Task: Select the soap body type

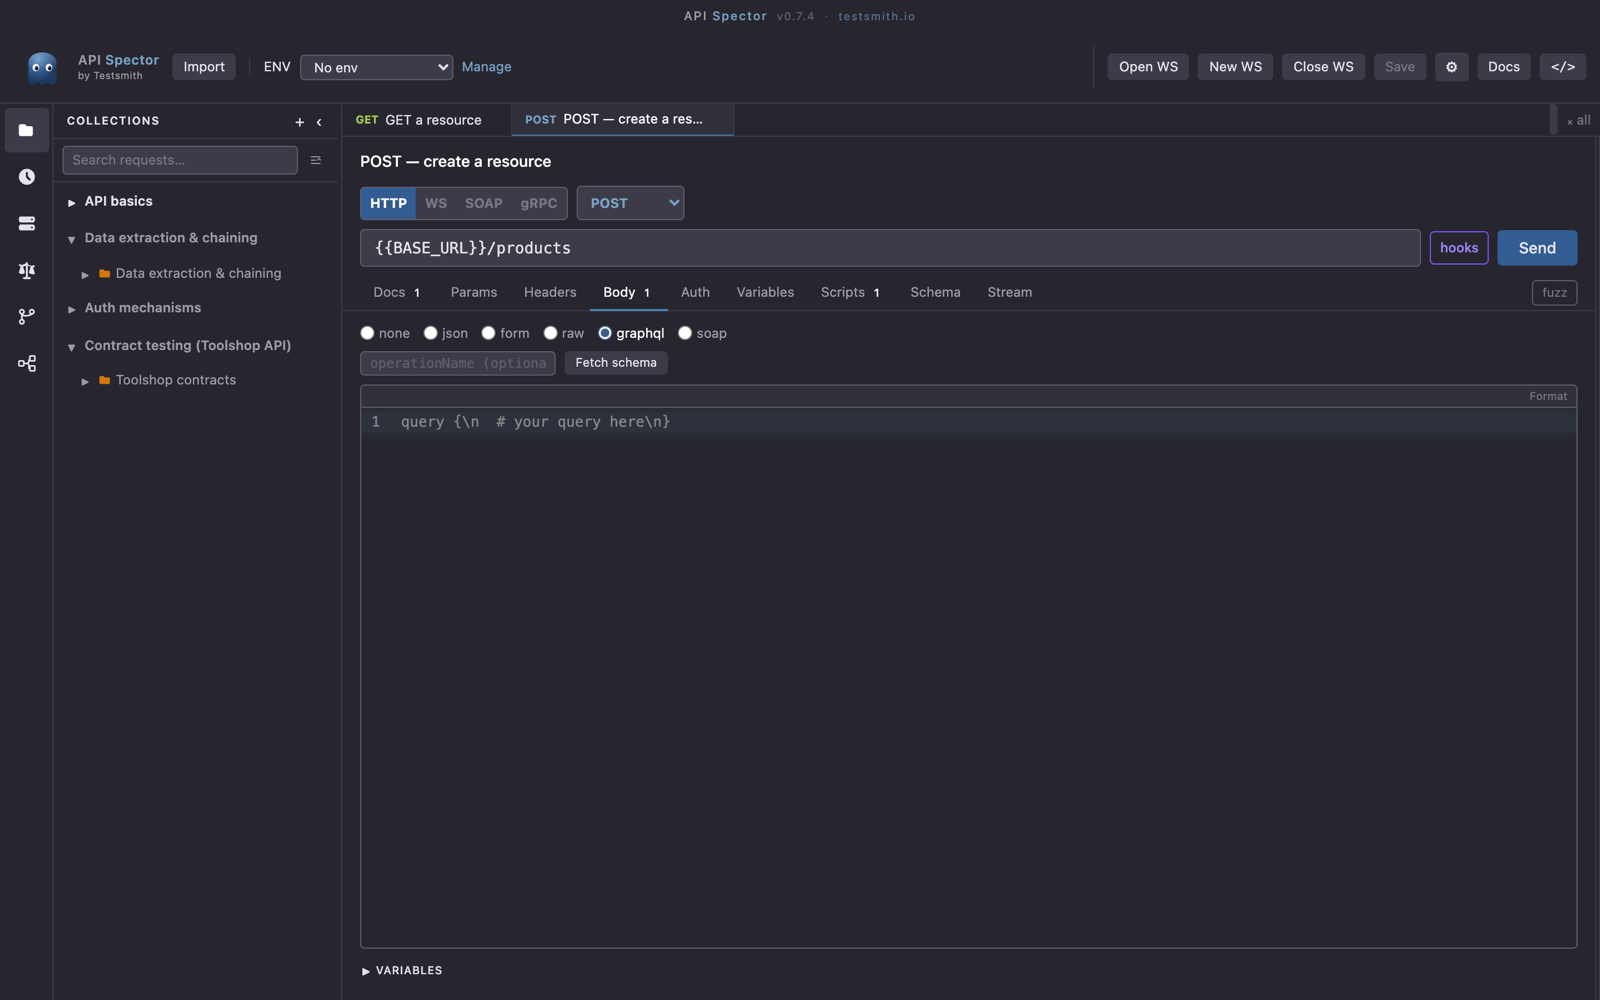Action: (x=685, y=333)
